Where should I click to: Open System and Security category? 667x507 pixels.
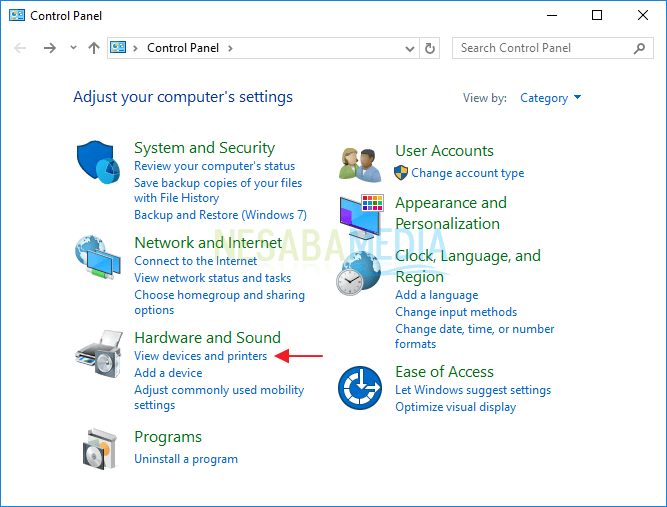click(204, 148)
